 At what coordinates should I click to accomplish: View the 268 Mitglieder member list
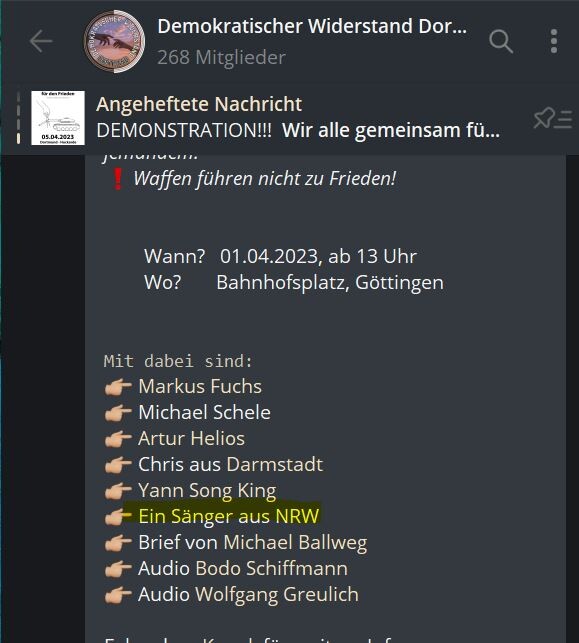click(x=221, y=57)
